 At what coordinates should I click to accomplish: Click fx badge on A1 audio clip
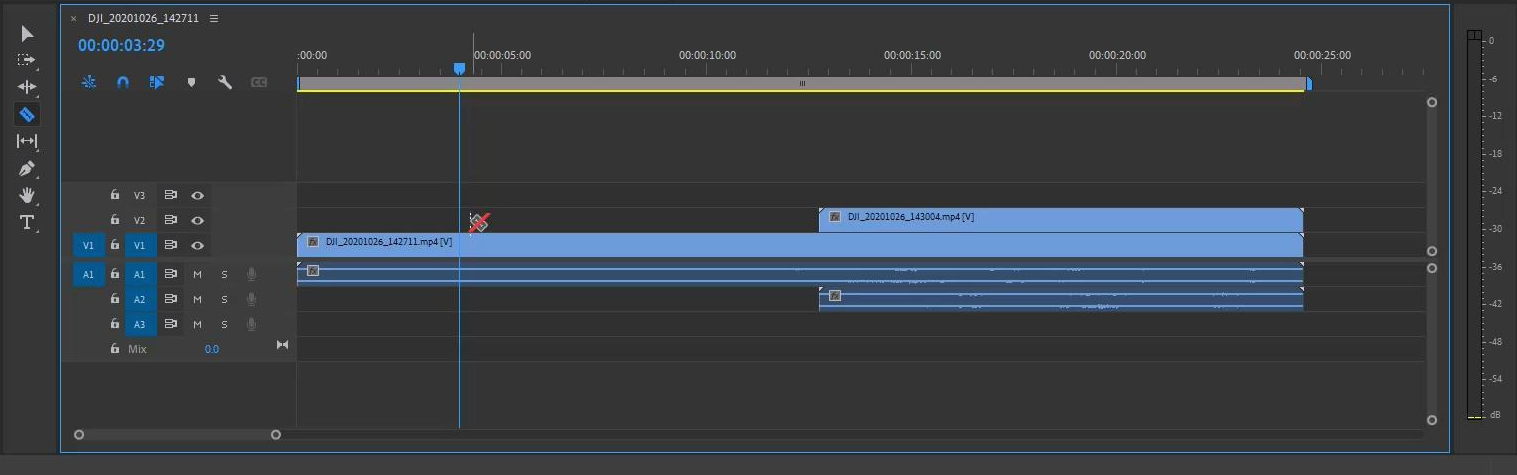[313, 271]
